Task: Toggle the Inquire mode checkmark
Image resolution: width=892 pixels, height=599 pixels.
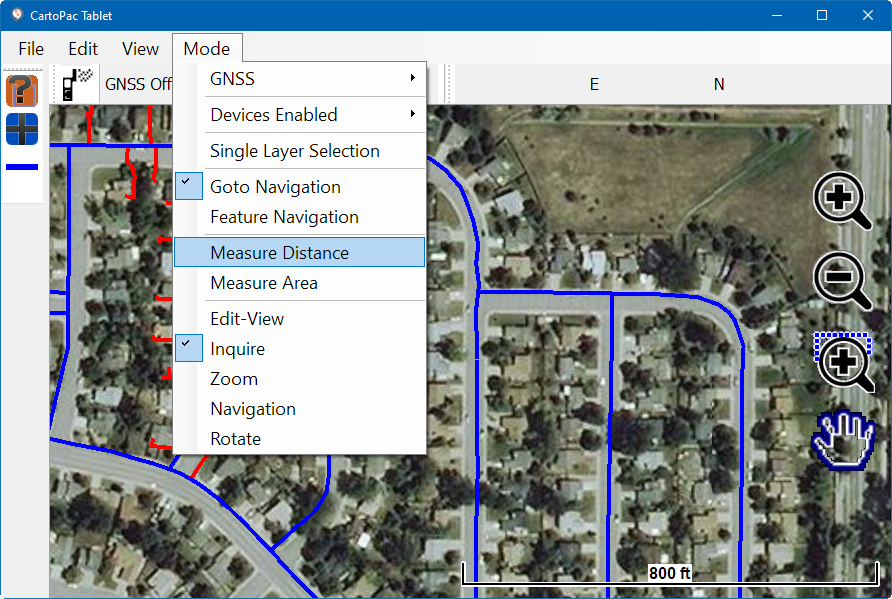Action: tap(237, 349)
